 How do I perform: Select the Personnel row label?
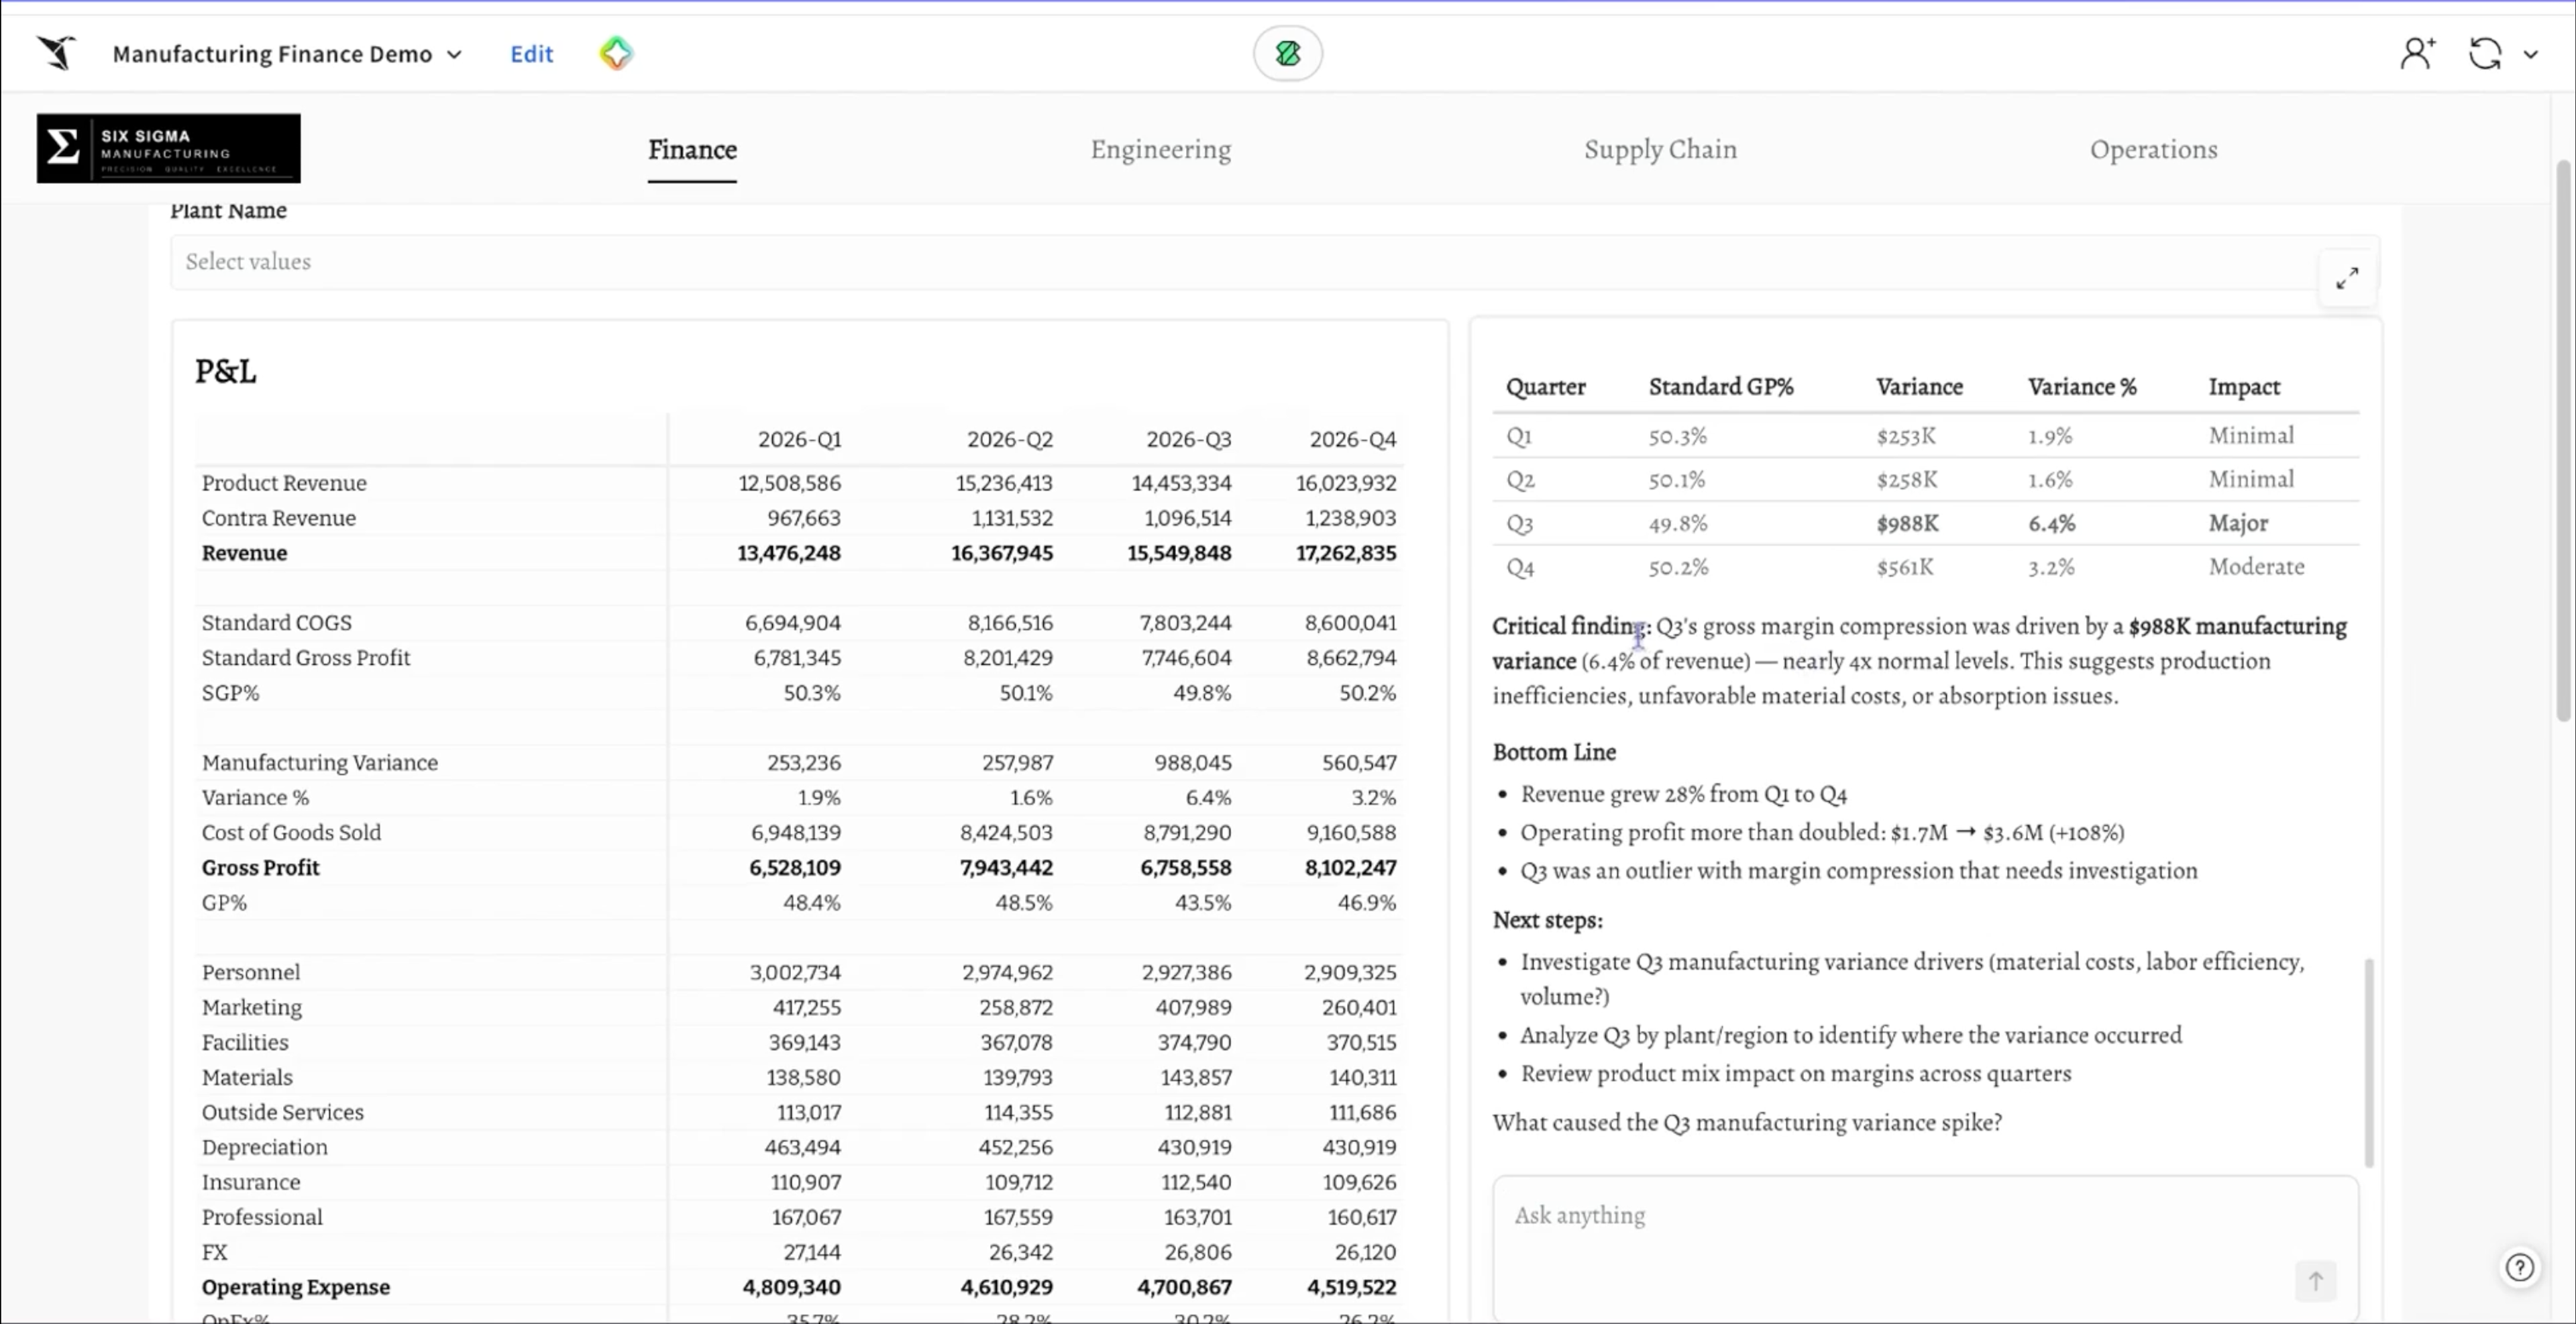(250, 973)
